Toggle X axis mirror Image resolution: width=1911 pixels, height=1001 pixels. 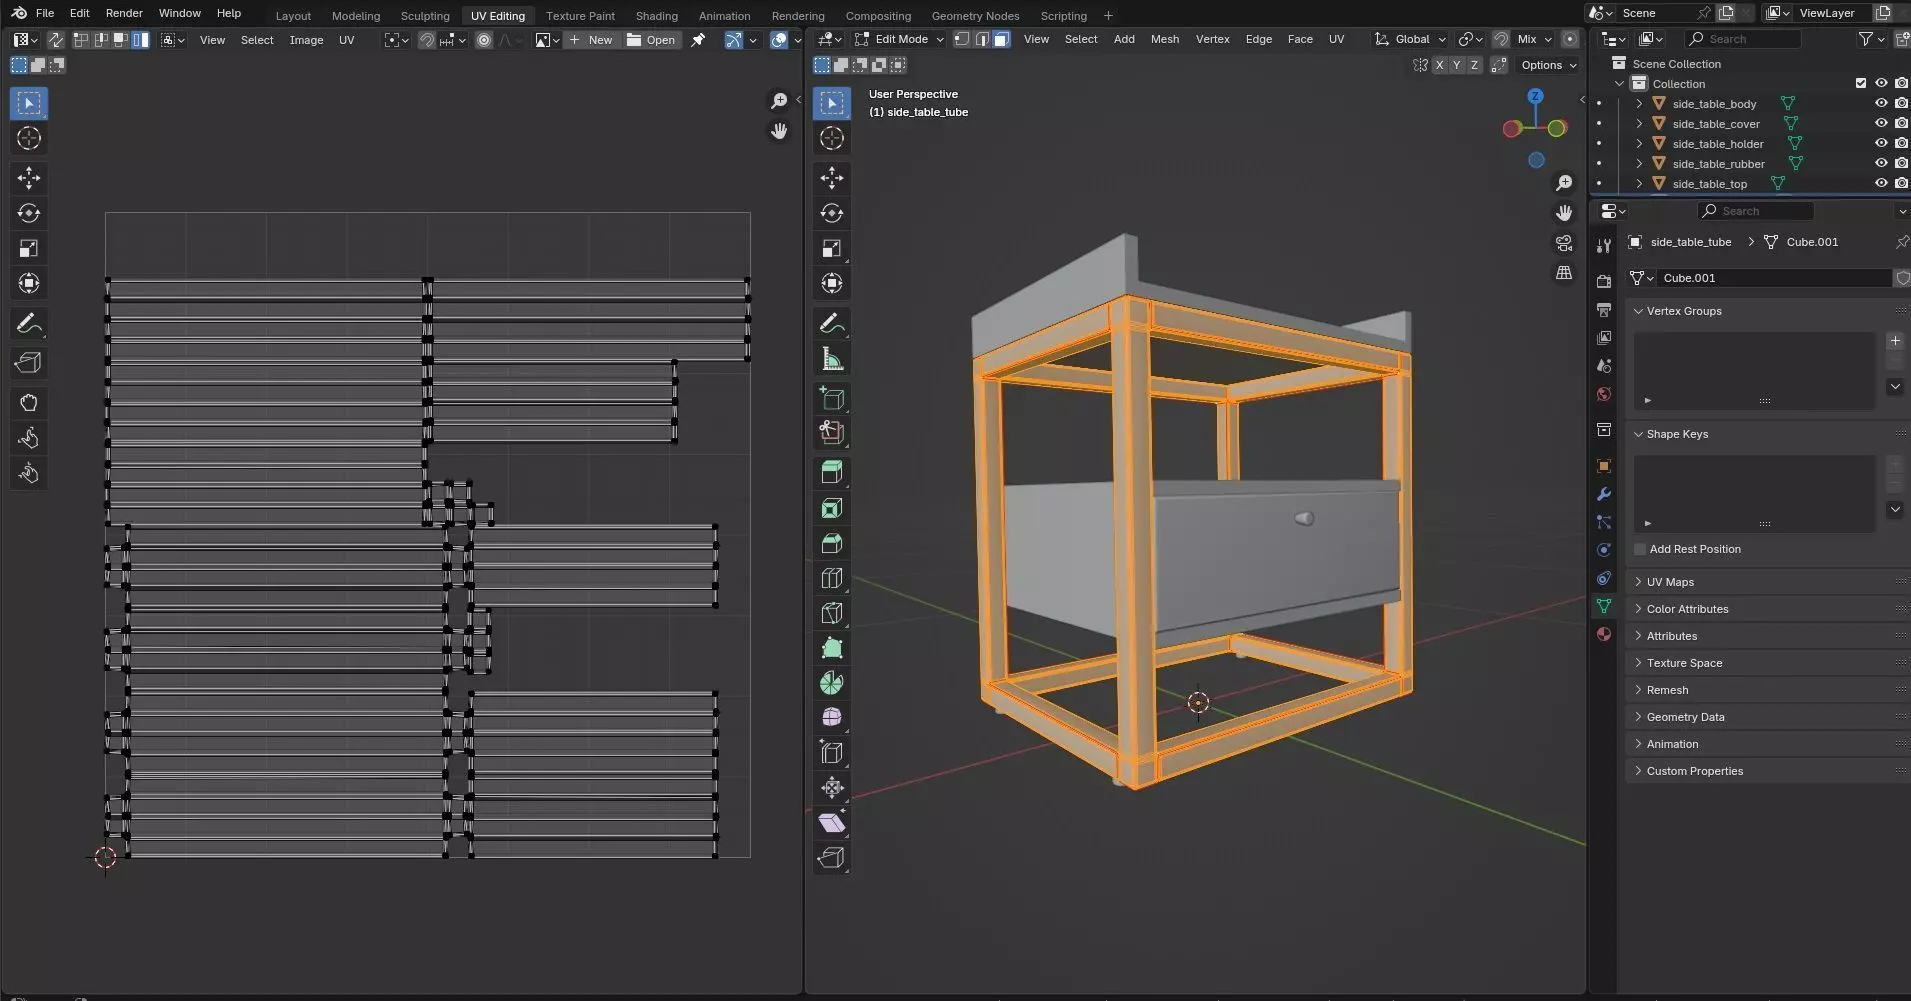tap(1439, 65)
